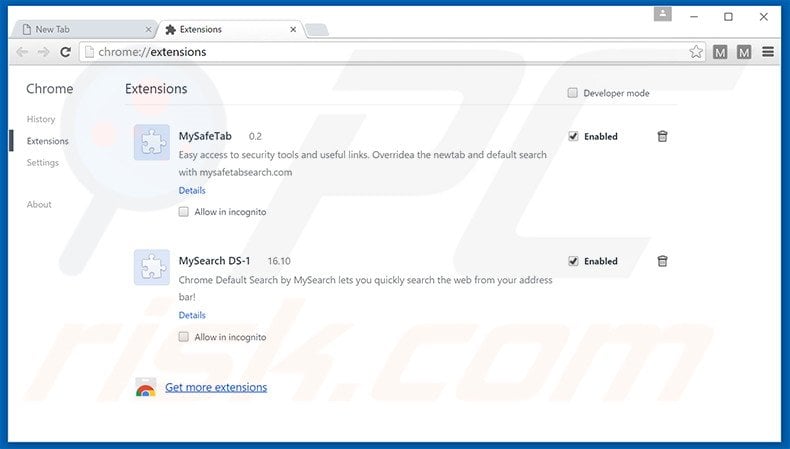Switch to the New Tab tab
Image resolution: width=790 pixels, height=449 pixels.
pos(83,30)
